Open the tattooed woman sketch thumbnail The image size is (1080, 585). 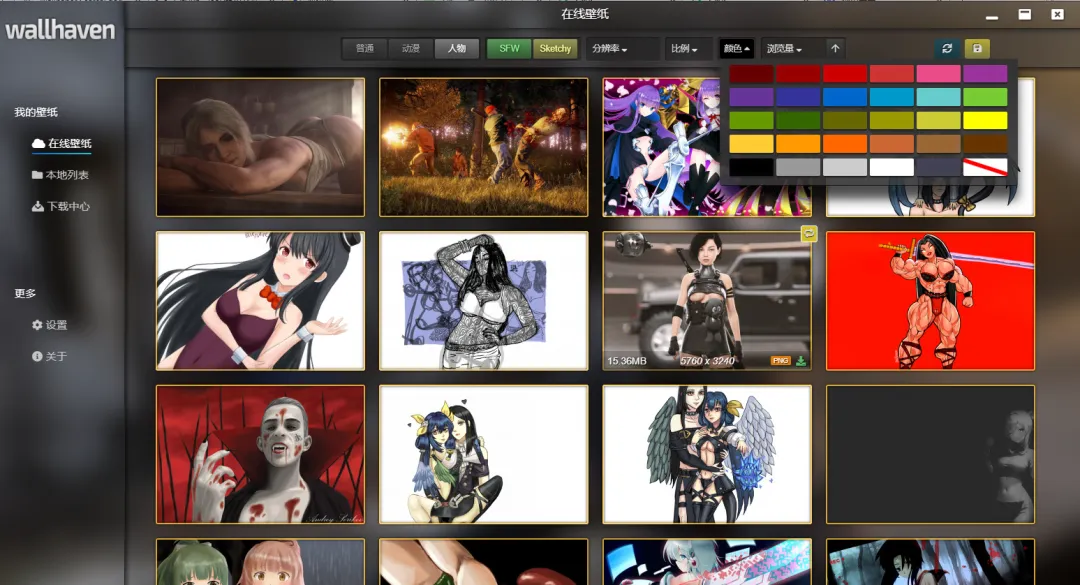(x=484, y=300)
